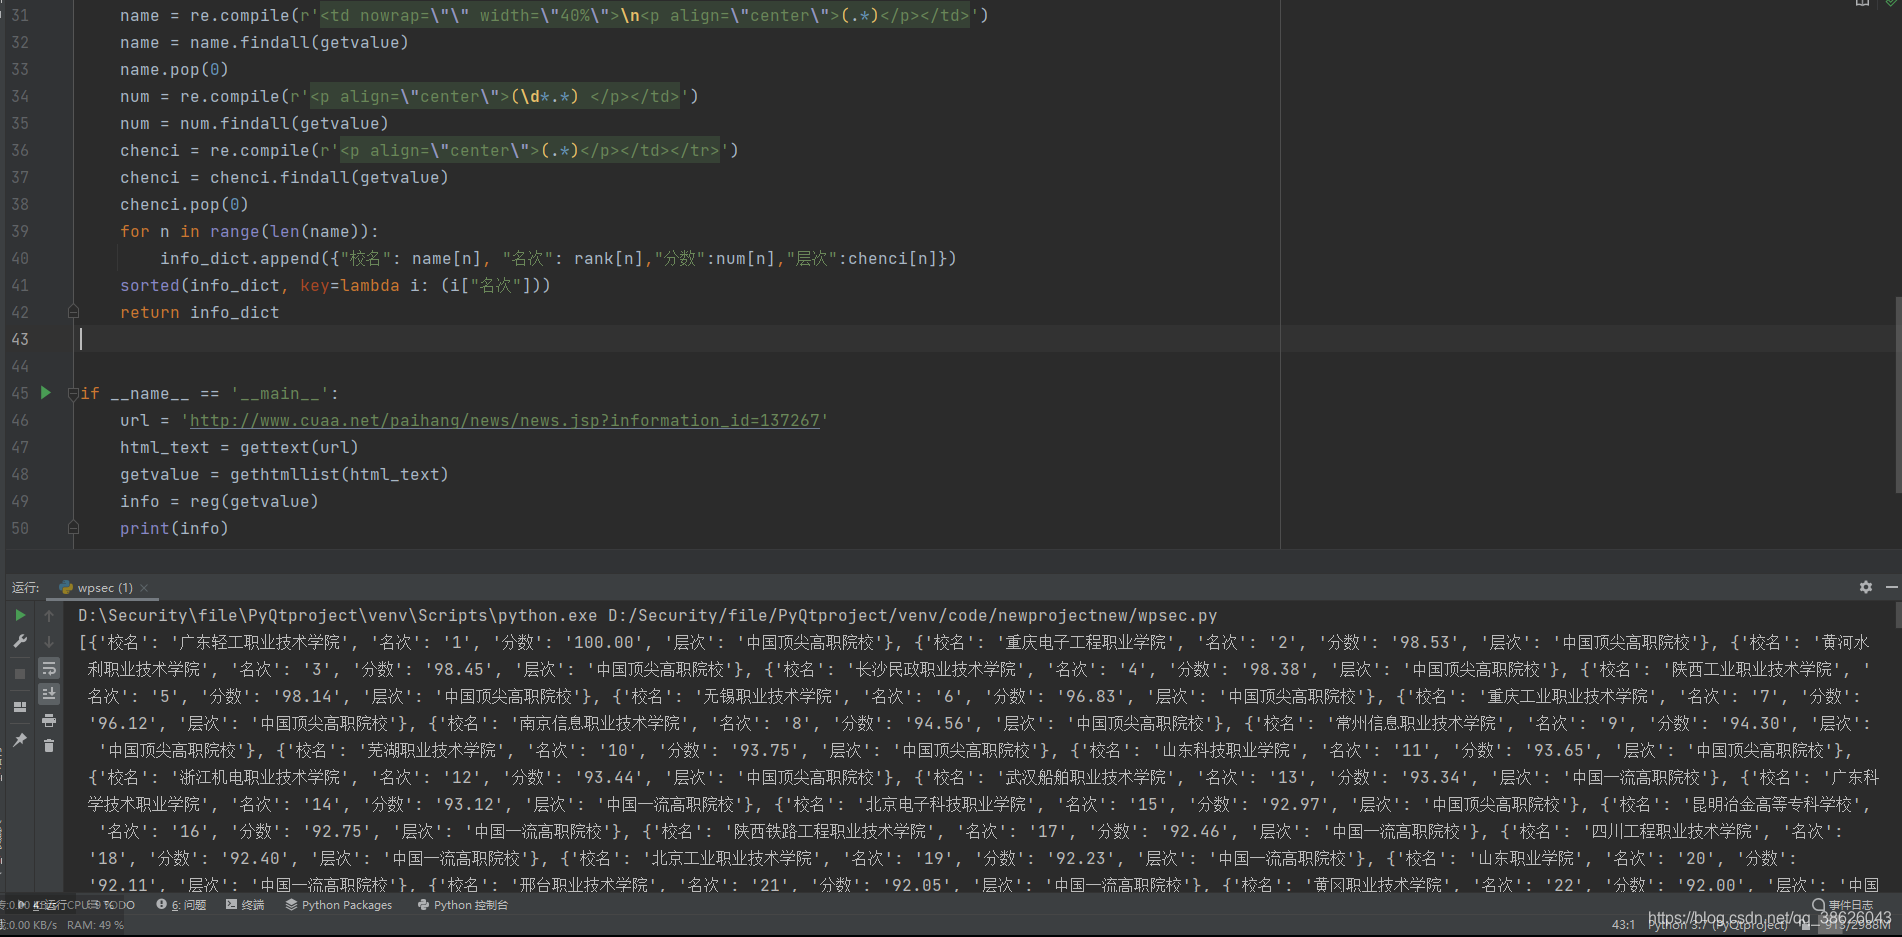
Task: Open the cuaa.net URL link in code
Action: click(505, 421)
